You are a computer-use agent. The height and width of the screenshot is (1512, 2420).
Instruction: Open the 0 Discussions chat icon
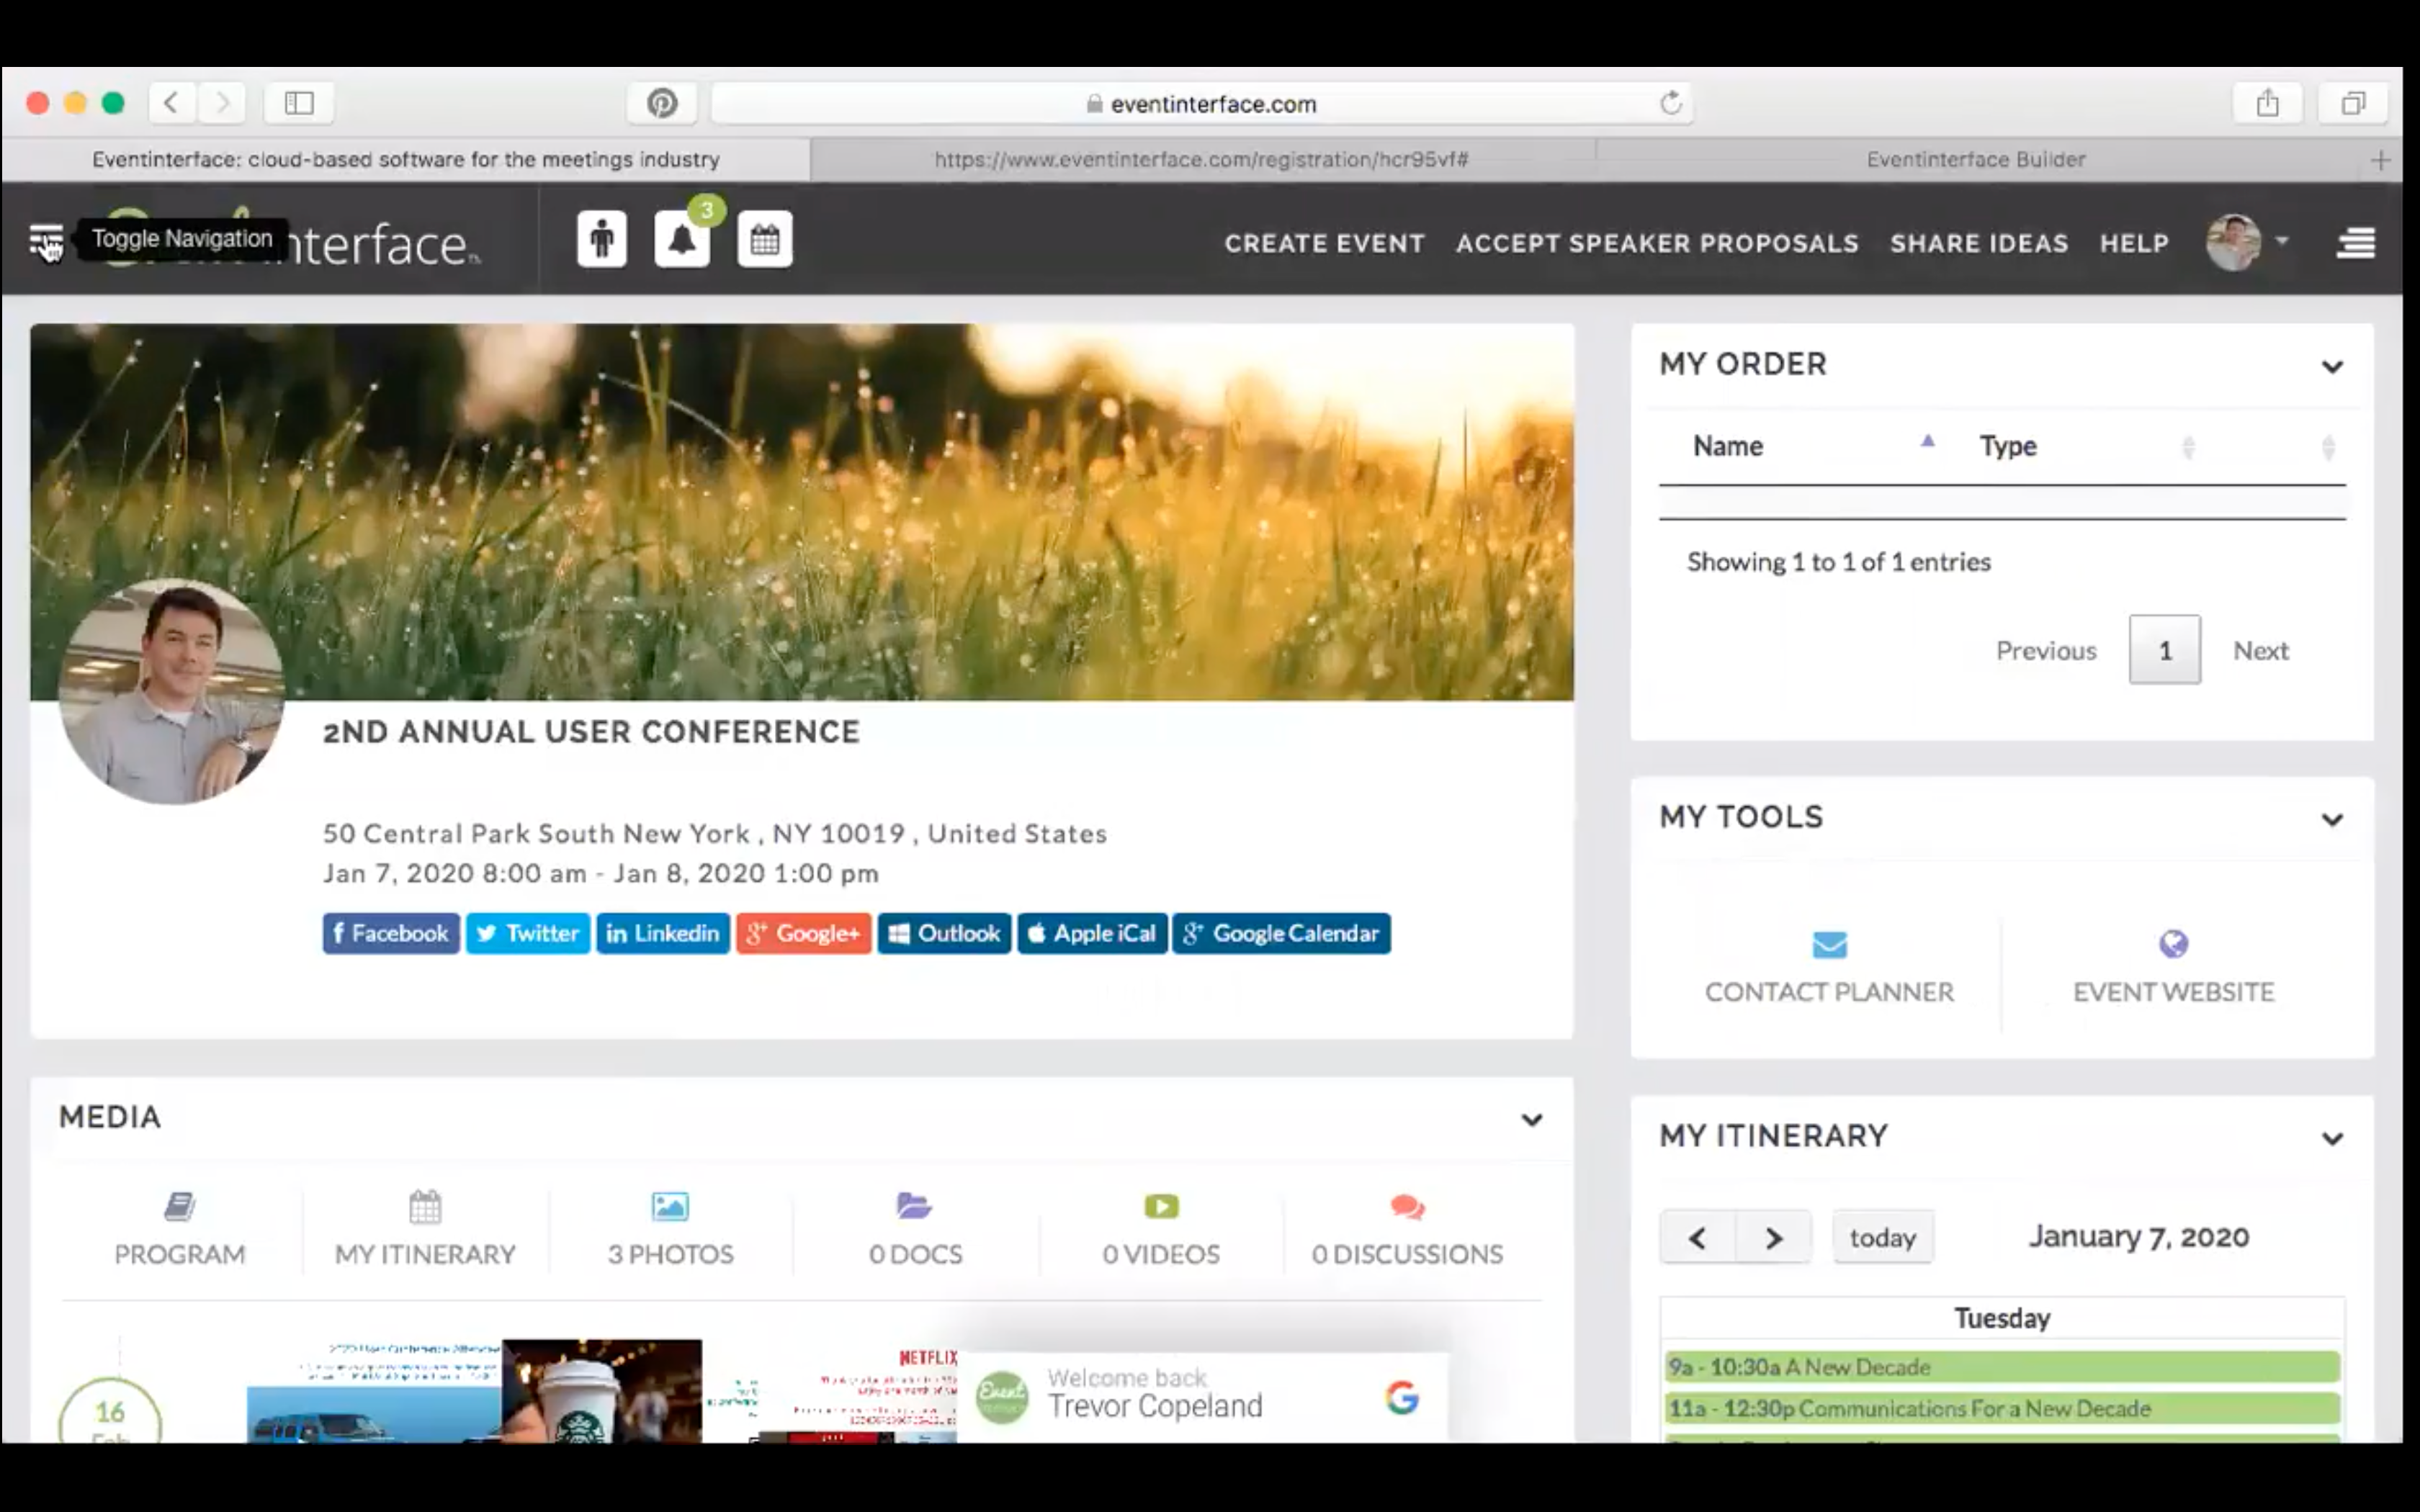1406,1206
